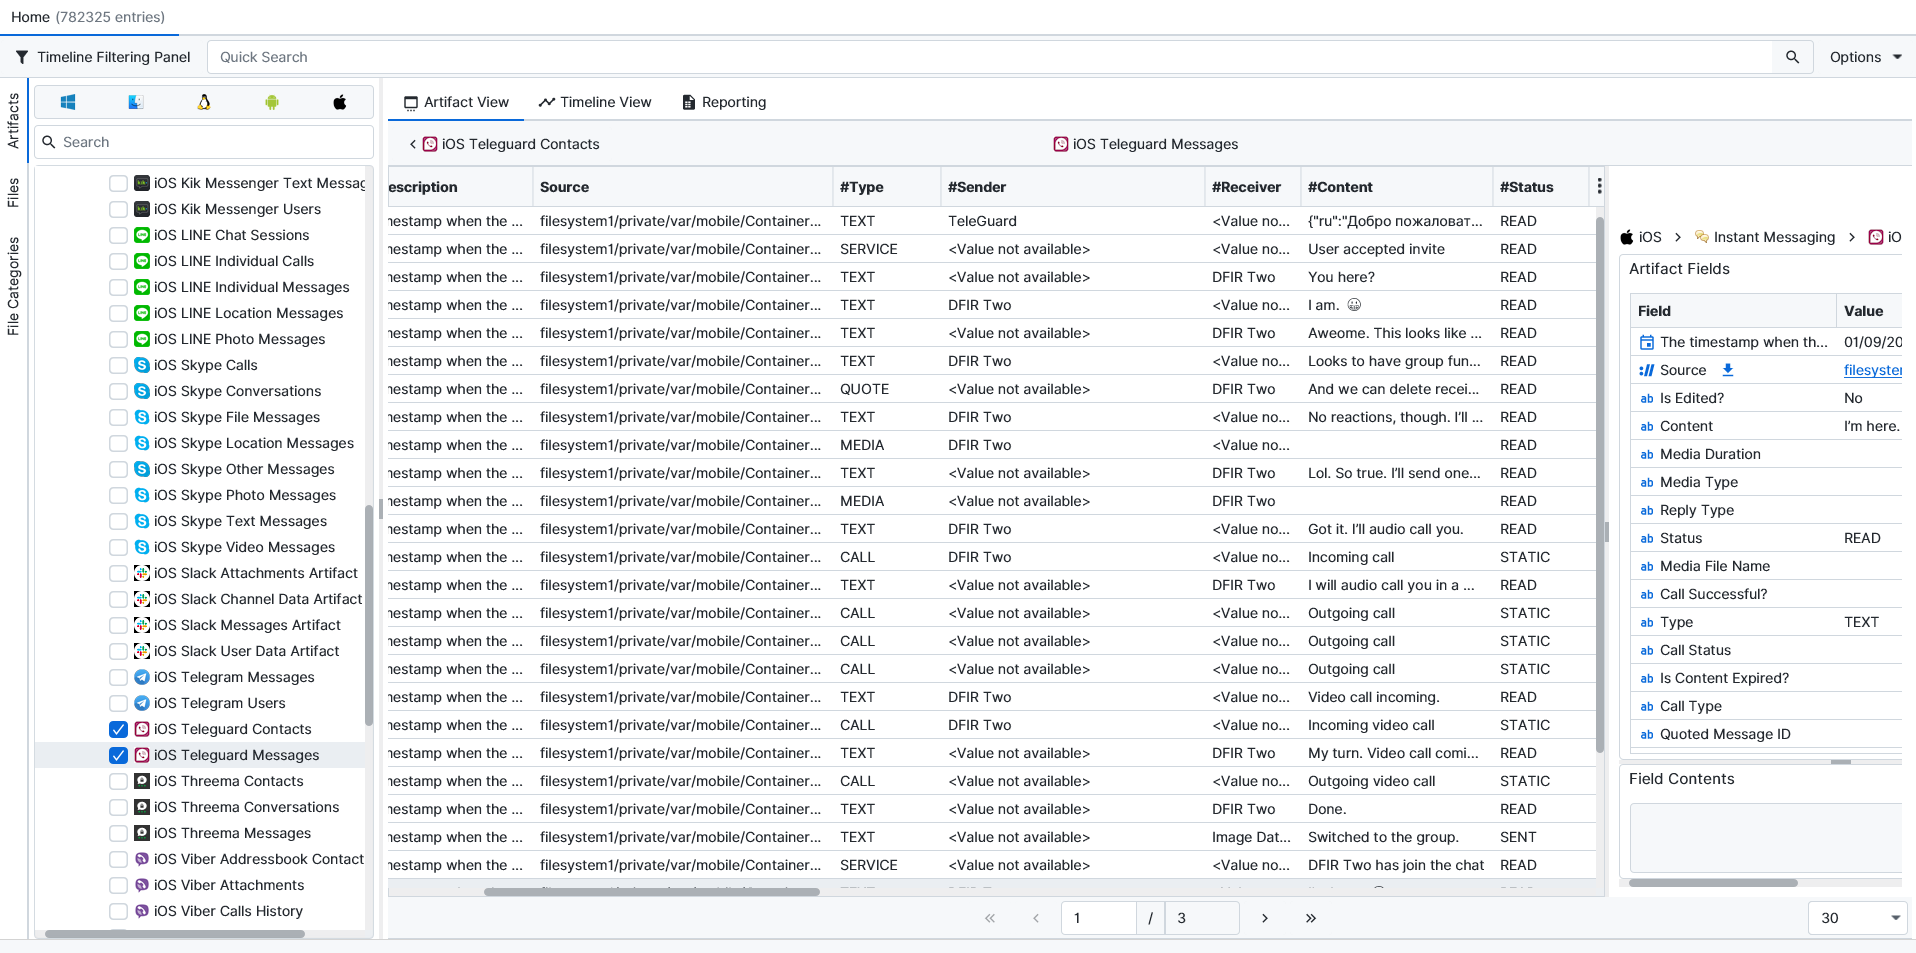Screen dimensions: 1916x953
Task: Select the macOS Finder platform icon
Action: 136,102
